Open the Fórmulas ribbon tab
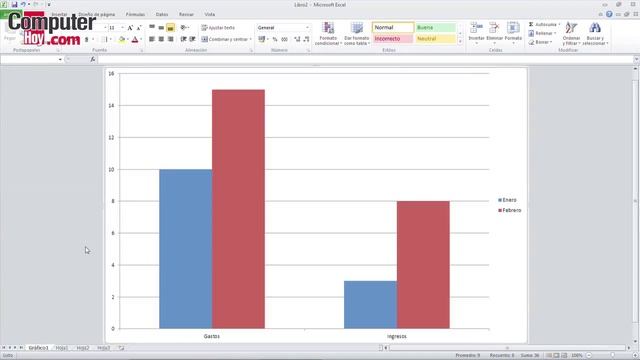Screen dimensions: 640x360 click(135, 14)
